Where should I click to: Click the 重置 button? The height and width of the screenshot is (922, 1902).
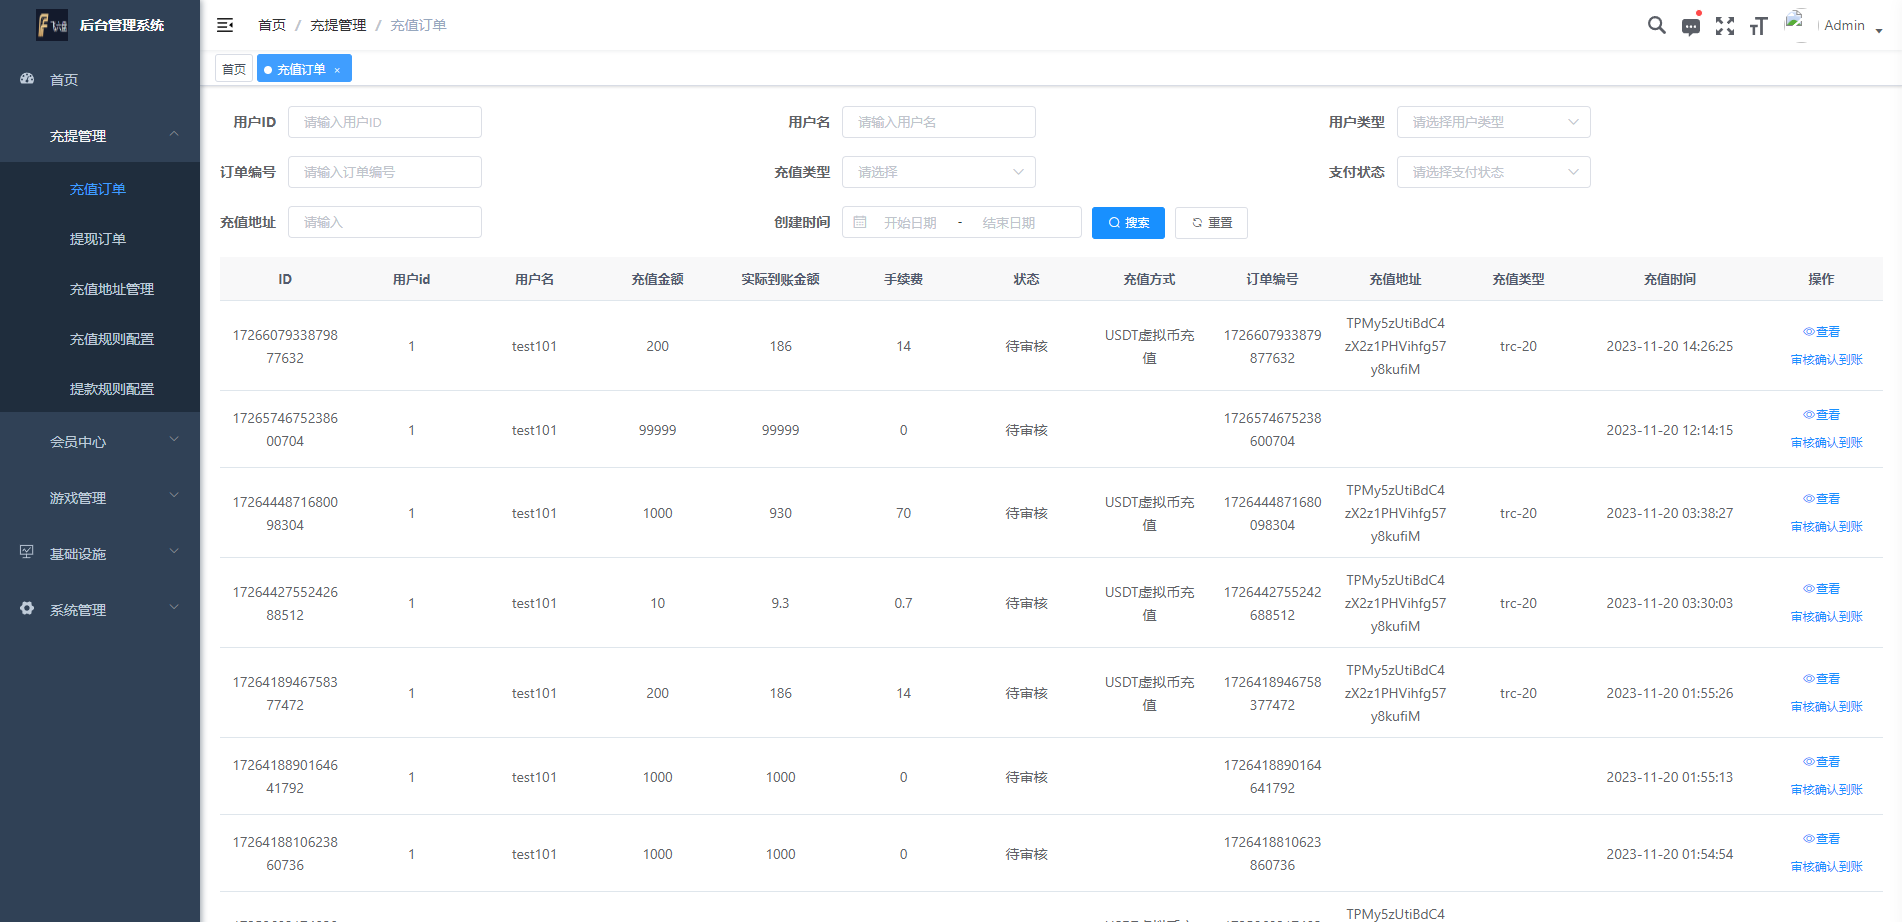[1211, 222]
